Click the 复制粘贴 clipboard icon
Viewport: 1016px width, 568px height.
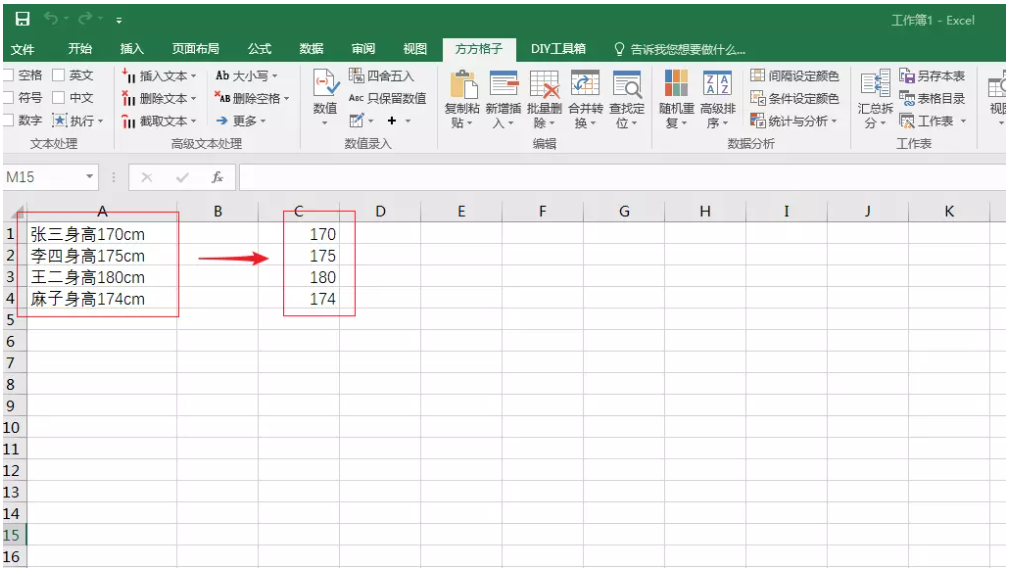click(463, 84)
